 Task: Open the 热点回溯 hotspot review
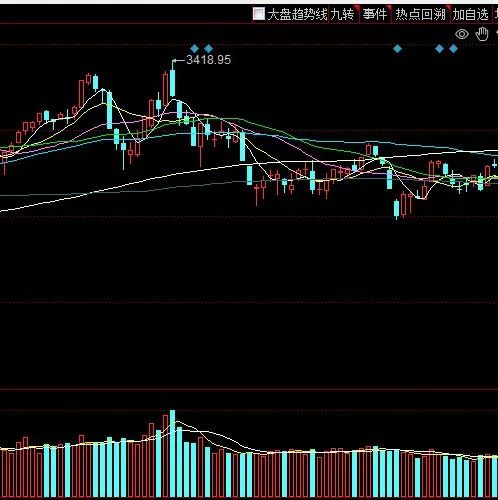pos(421,14)
